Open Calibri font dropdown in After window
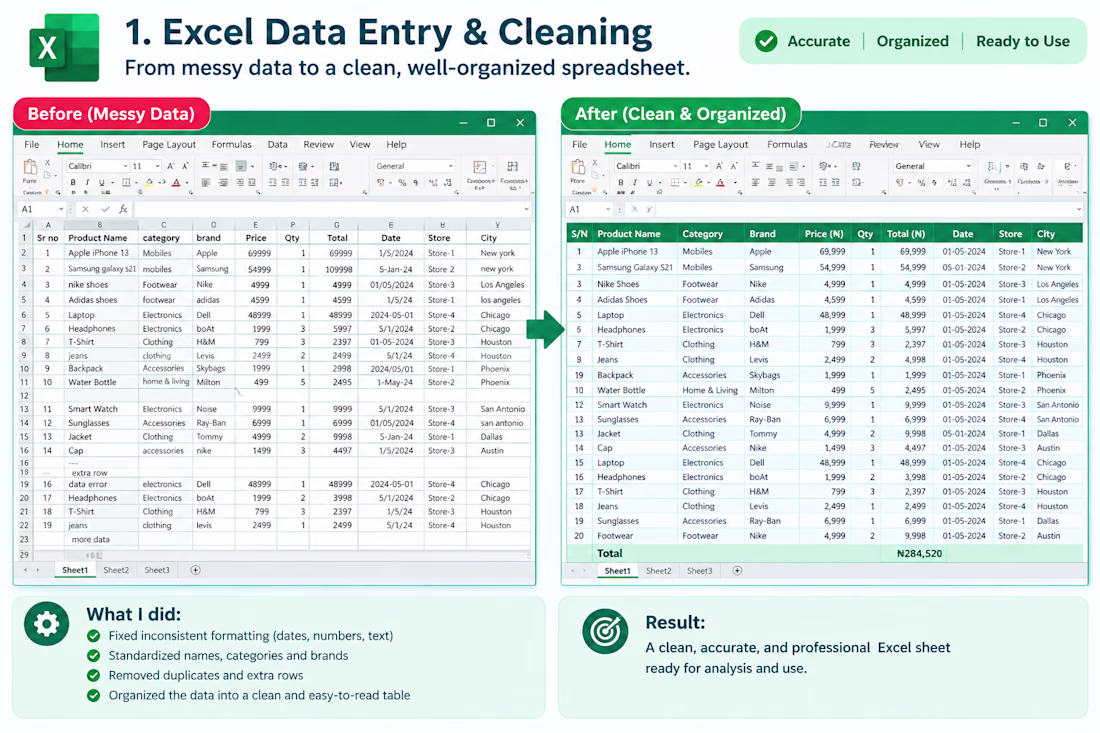The image size is (1100, 733). (x=675, y=166)
